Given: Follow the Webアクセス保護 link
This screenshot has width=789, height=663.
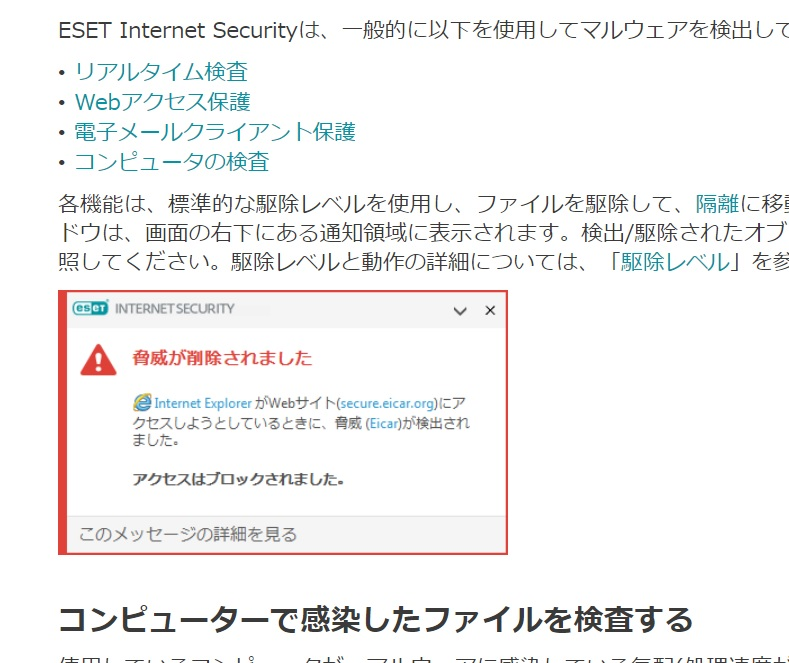Looking at the screenshot, I should (162, 102).
